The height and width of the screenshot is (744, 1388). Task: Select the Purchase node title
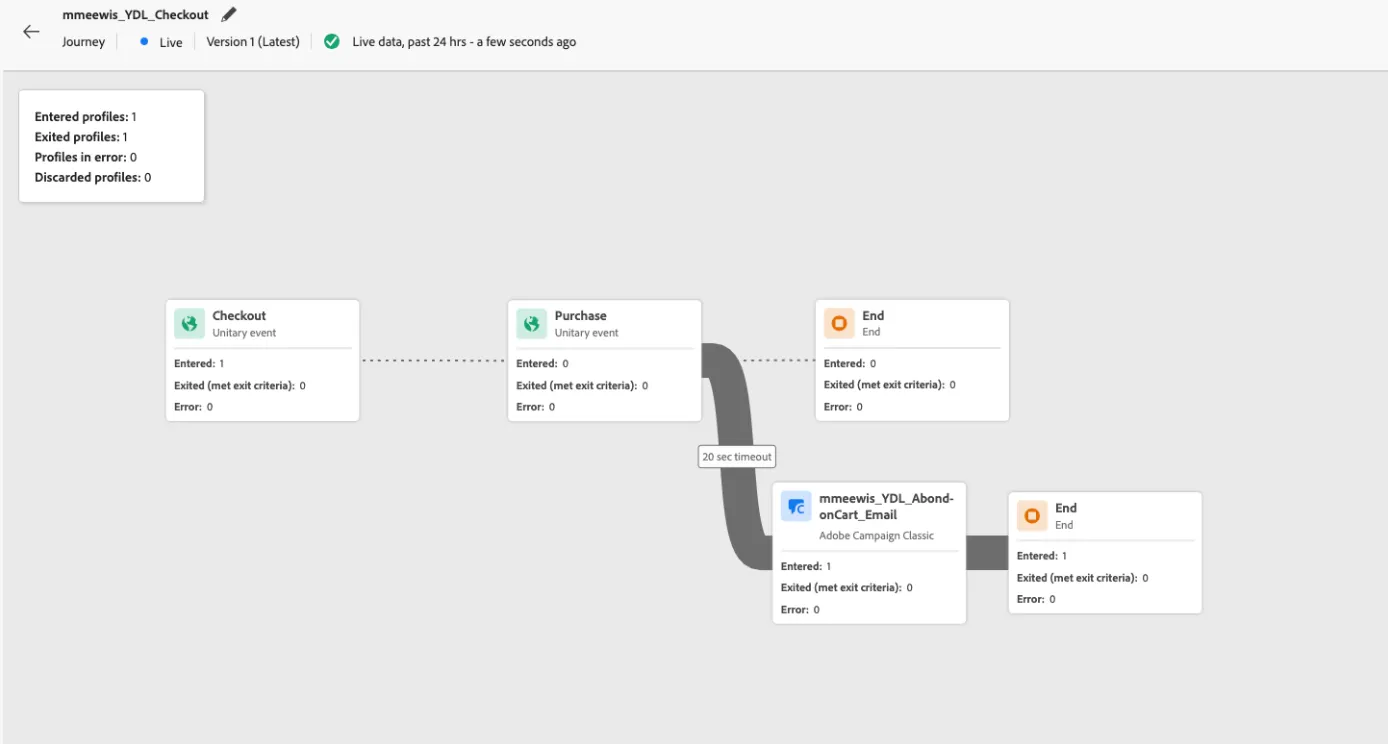581,316
